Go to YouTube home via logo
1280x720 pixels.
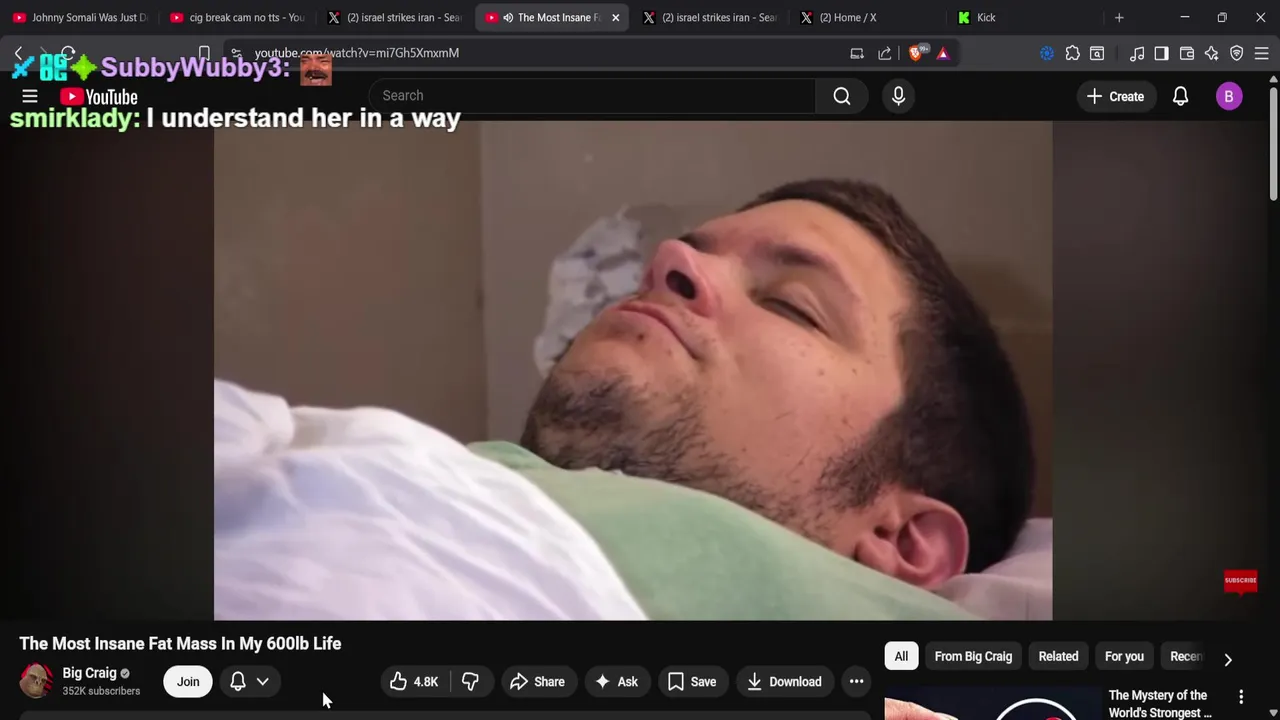pos(98,97)
